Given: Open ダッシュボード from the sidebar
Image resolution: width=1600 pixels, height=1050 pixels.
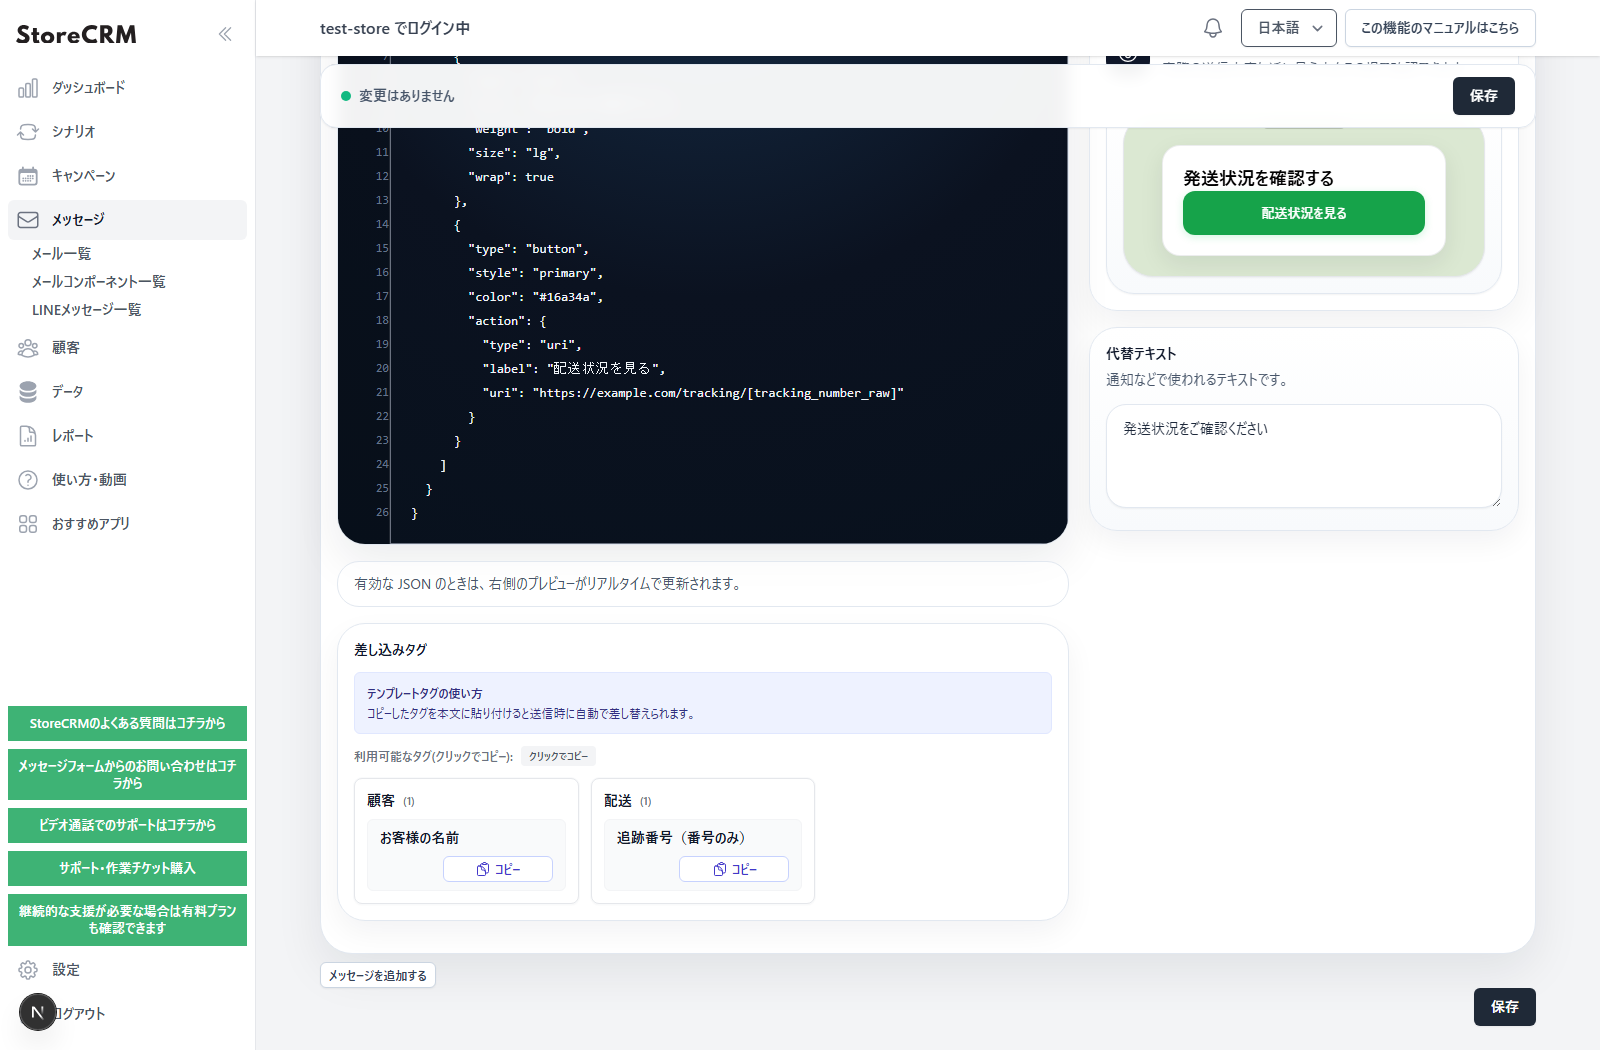Looking at the screenshot, I should click(x=127, y=88).
